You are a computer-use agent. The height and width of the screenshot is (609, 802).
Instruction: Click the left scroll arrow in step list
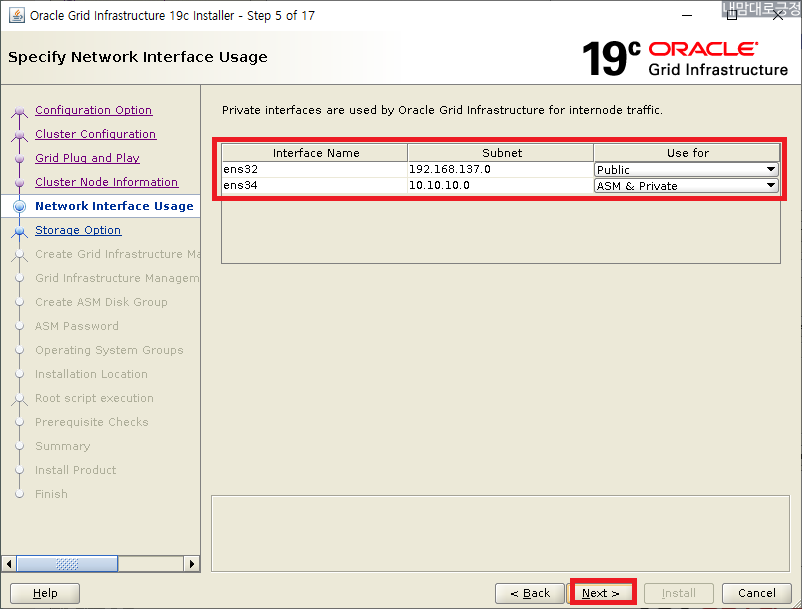(9, 564)
